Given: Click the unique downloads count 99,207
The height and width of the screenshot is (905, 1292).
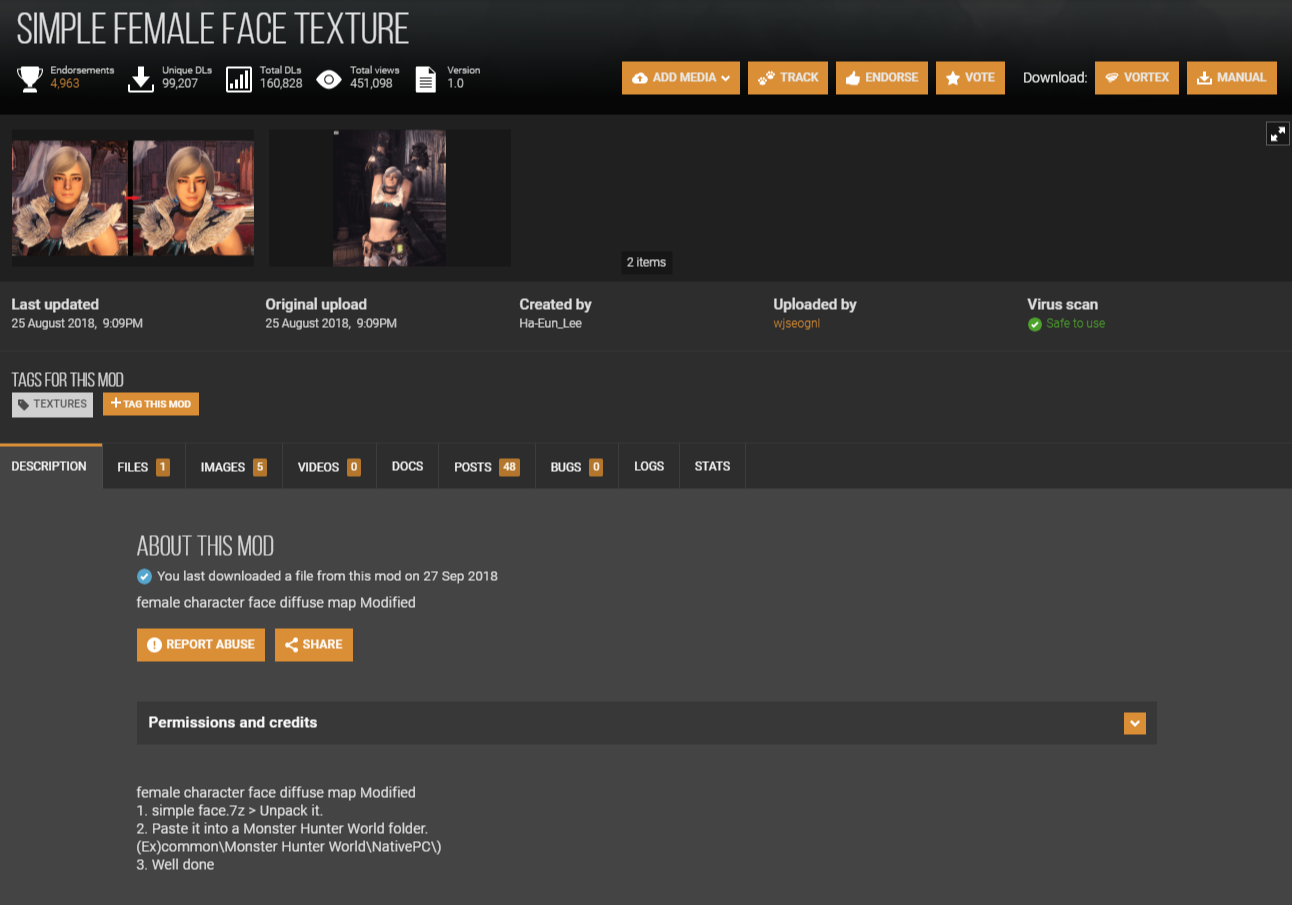Looking at the screenshot, I should [180, 84].
